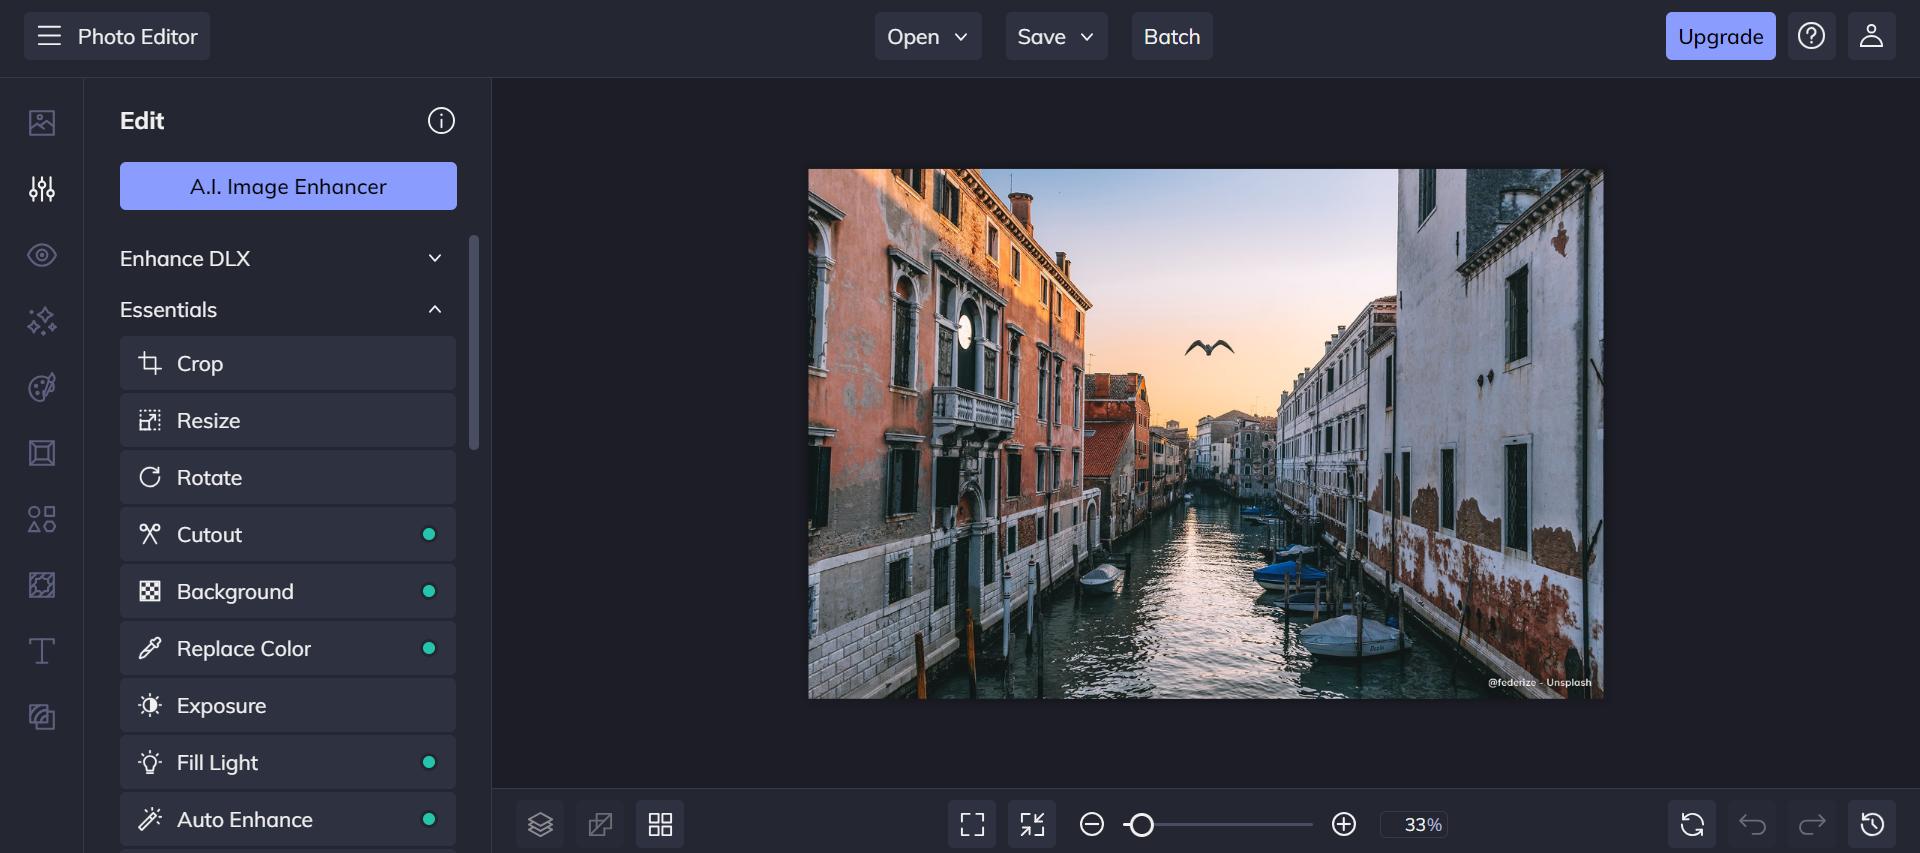Click the undo arrow icon
The width and height of the screenshot is (1920, 853).
[x=1752, y=825]
